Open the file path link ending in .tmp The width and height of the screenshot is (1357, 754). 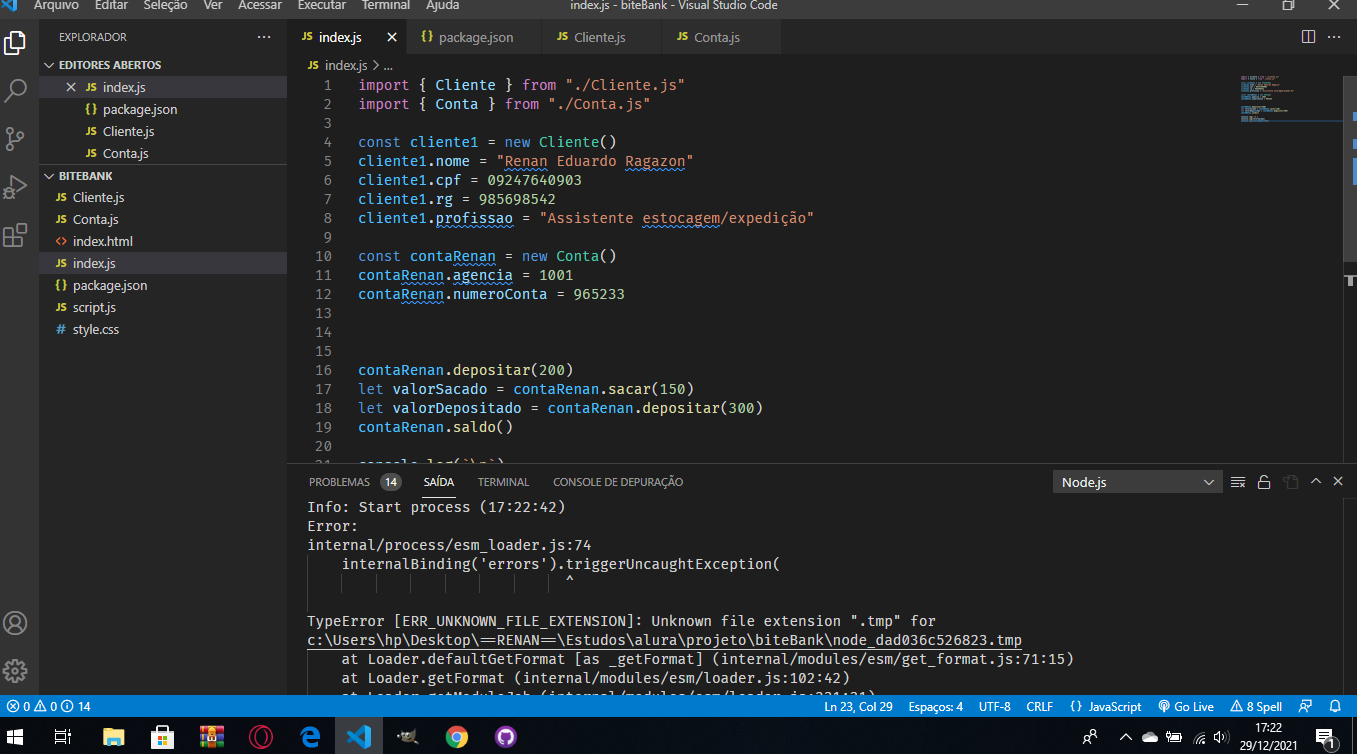click(x=664, y=640)
